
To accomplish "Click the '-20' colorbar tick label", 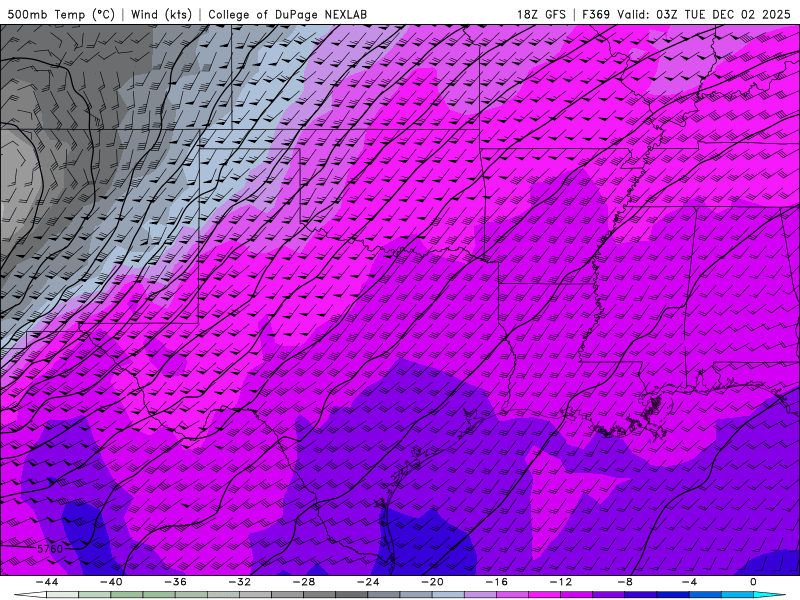I will click(432, 582).
